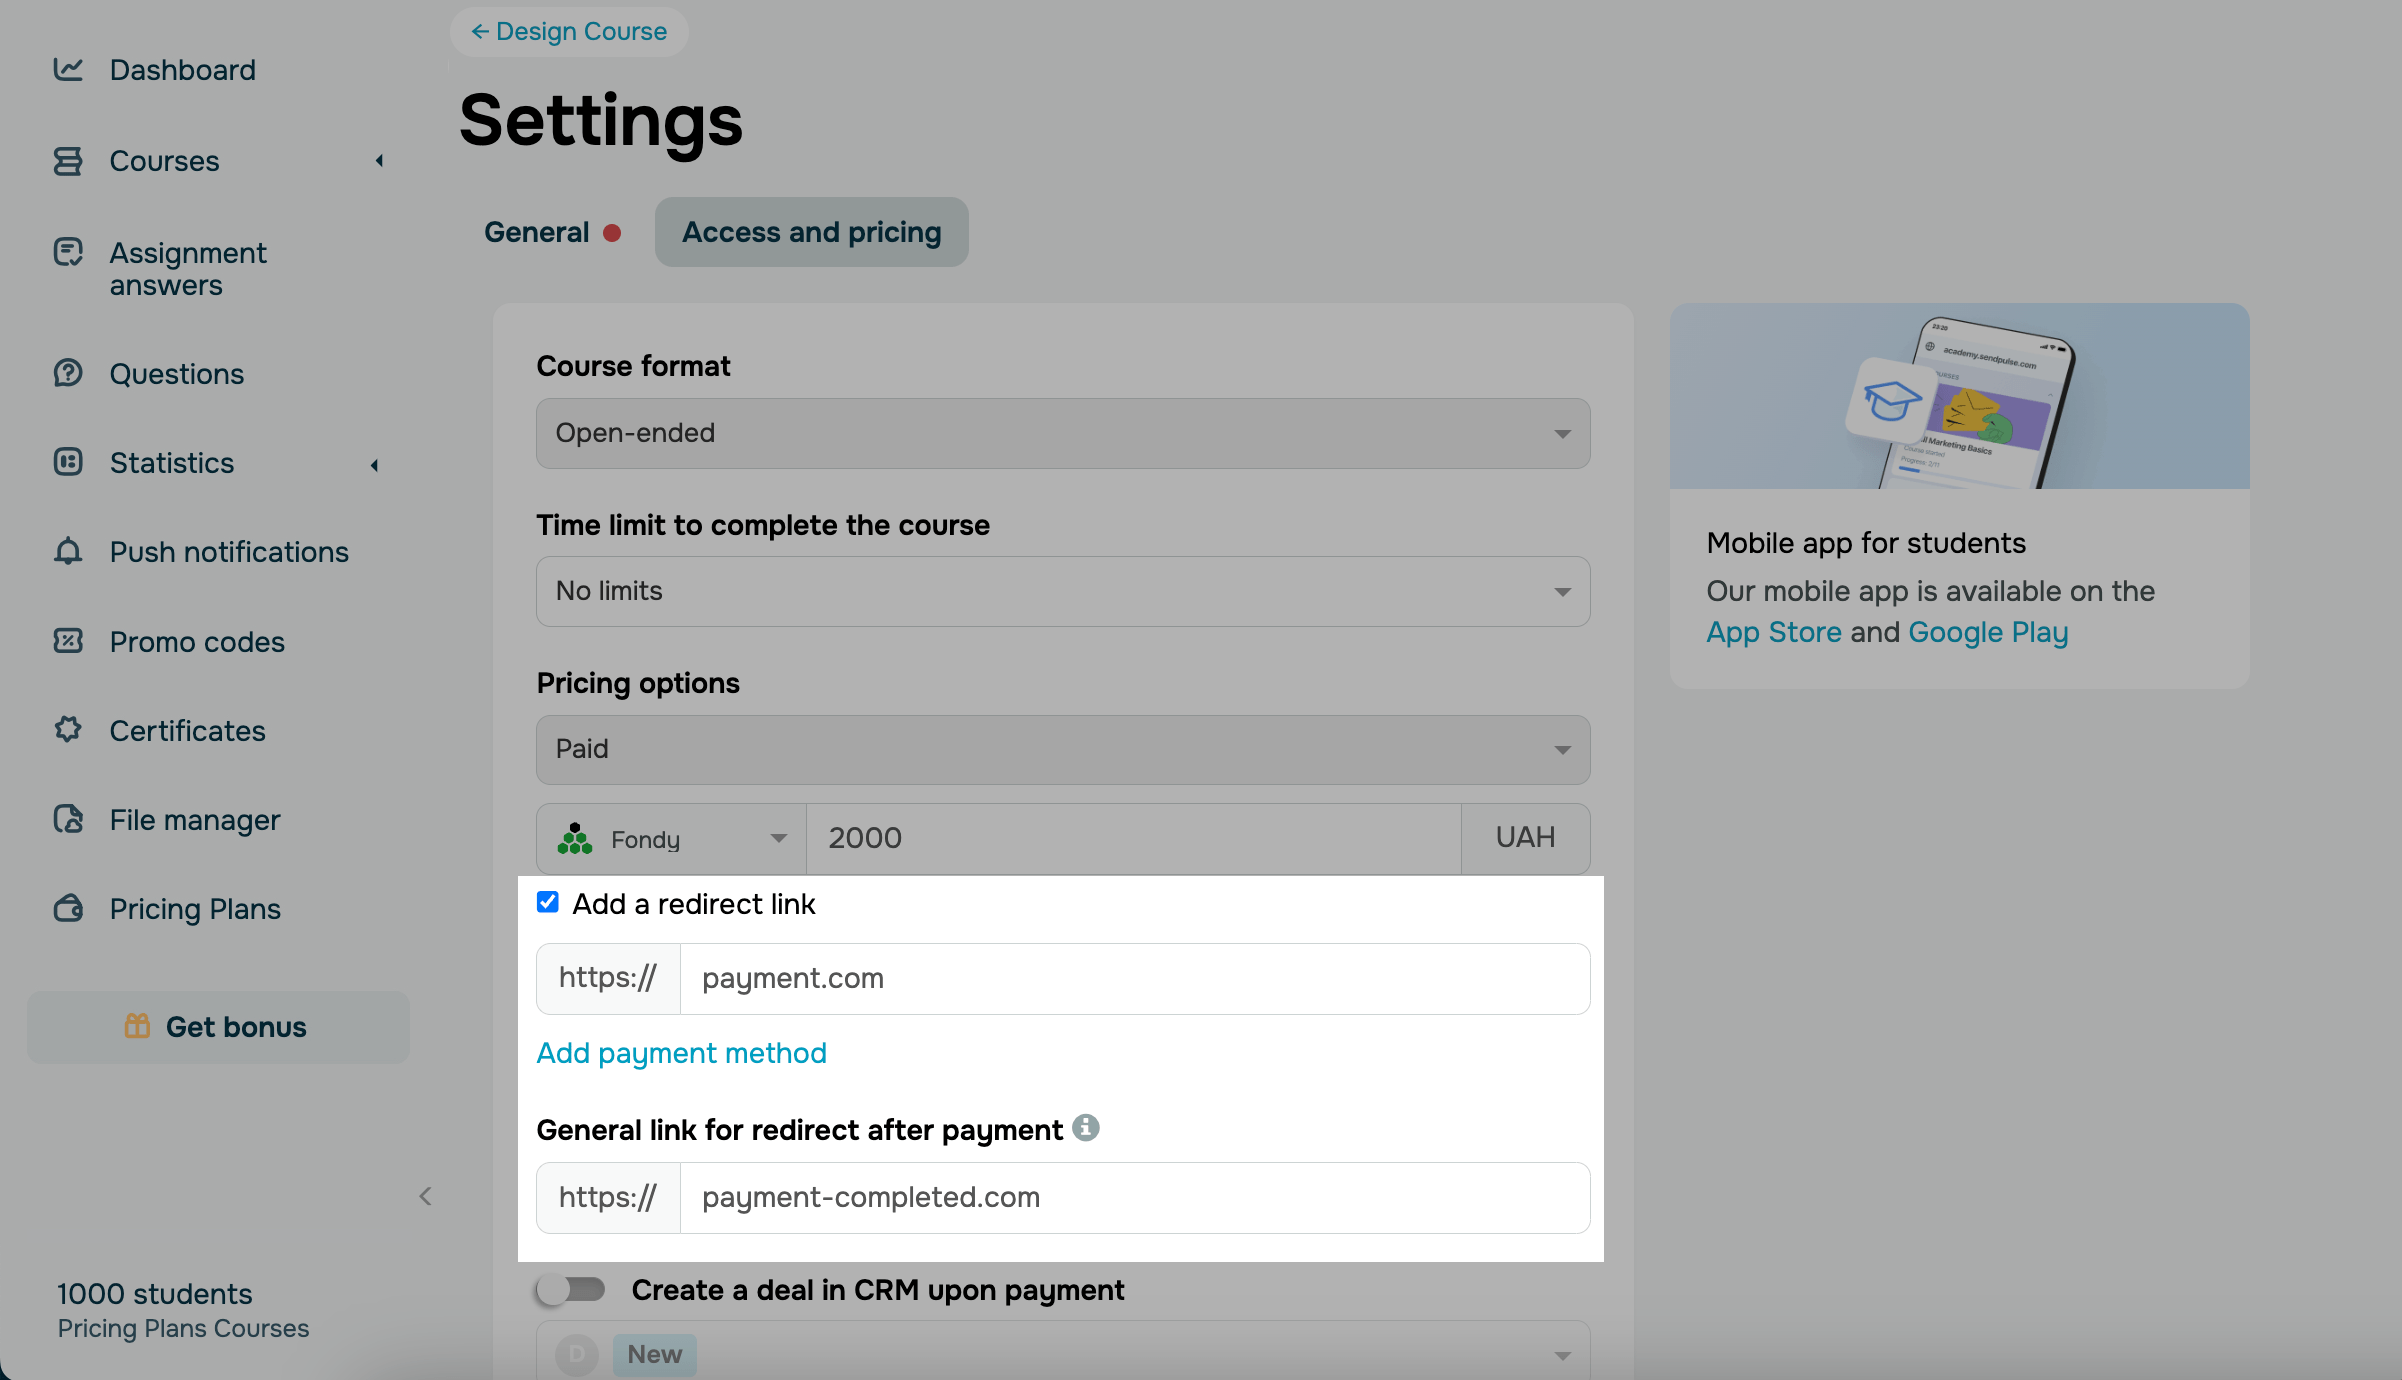The height and width of the screenshot is (1380, 2402).
Task: Click the 2000 price input field
Action: coord(1132,838)
